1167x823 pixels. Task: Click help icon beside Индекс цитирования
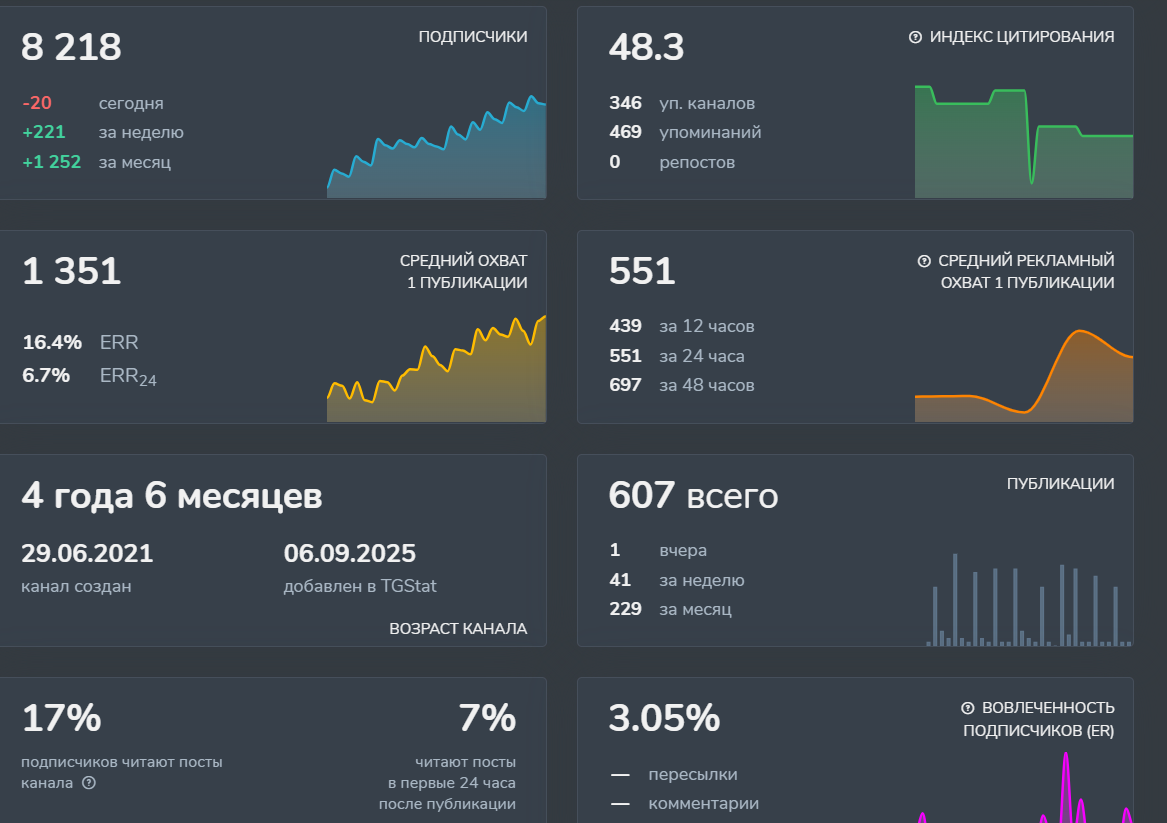click(x=915, y=37)
